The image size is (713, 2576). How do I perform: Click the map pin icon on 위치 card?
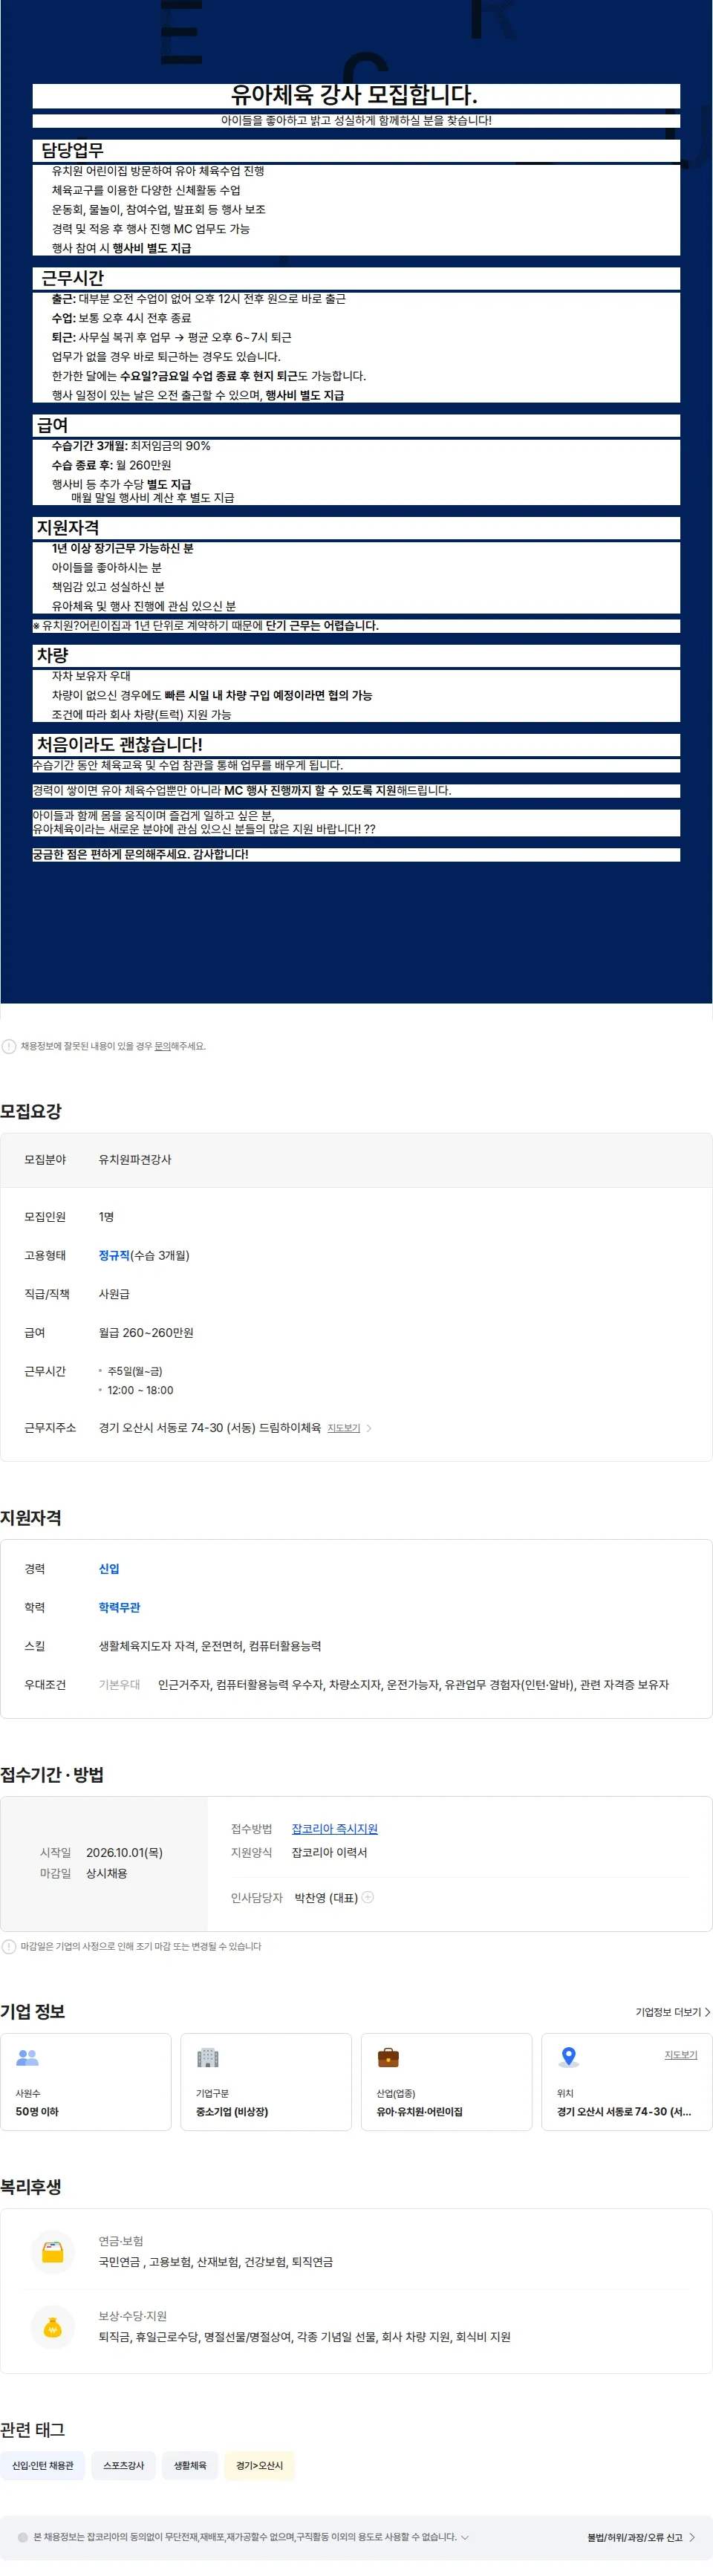pyautogui.click(x=569, y=2057)
